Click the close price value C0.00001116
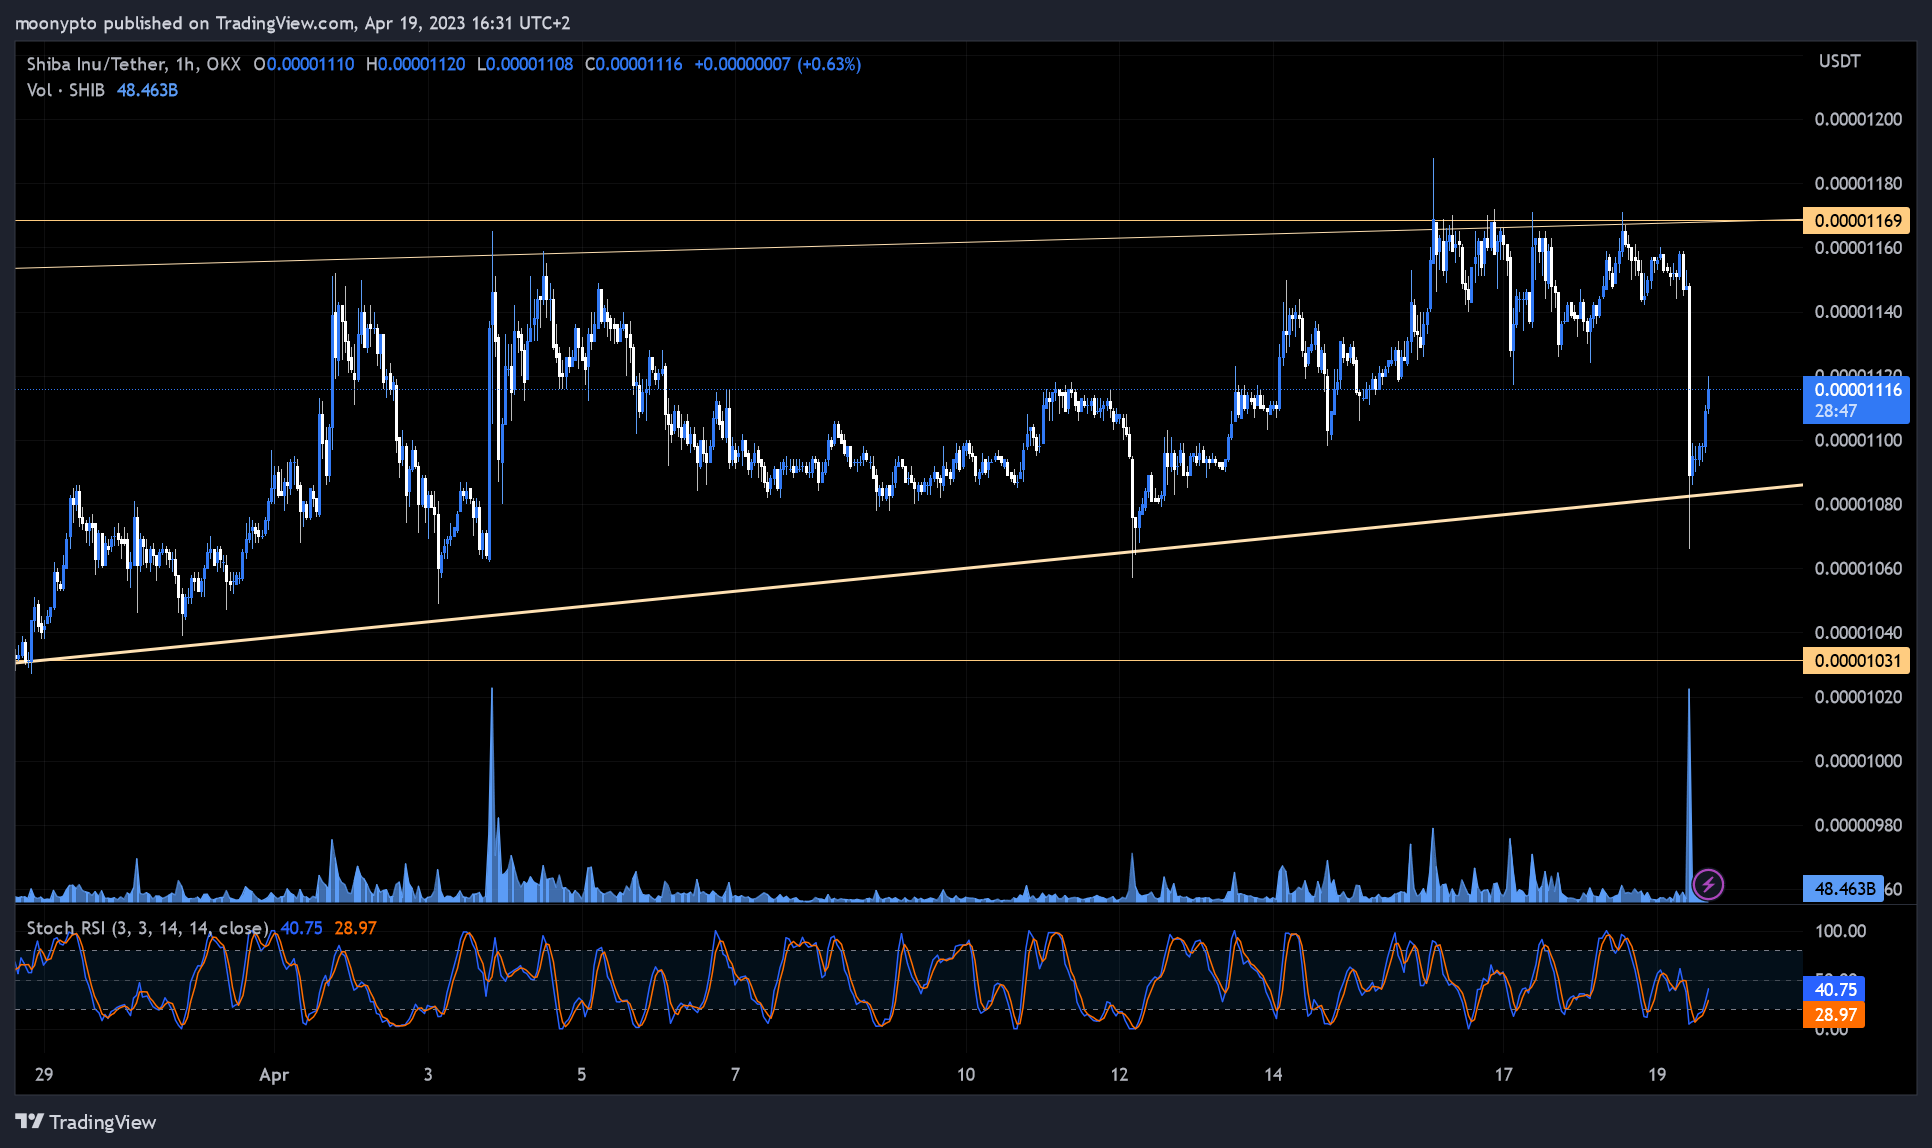This screenshot has width=1932, height=1148. [634, 64]
